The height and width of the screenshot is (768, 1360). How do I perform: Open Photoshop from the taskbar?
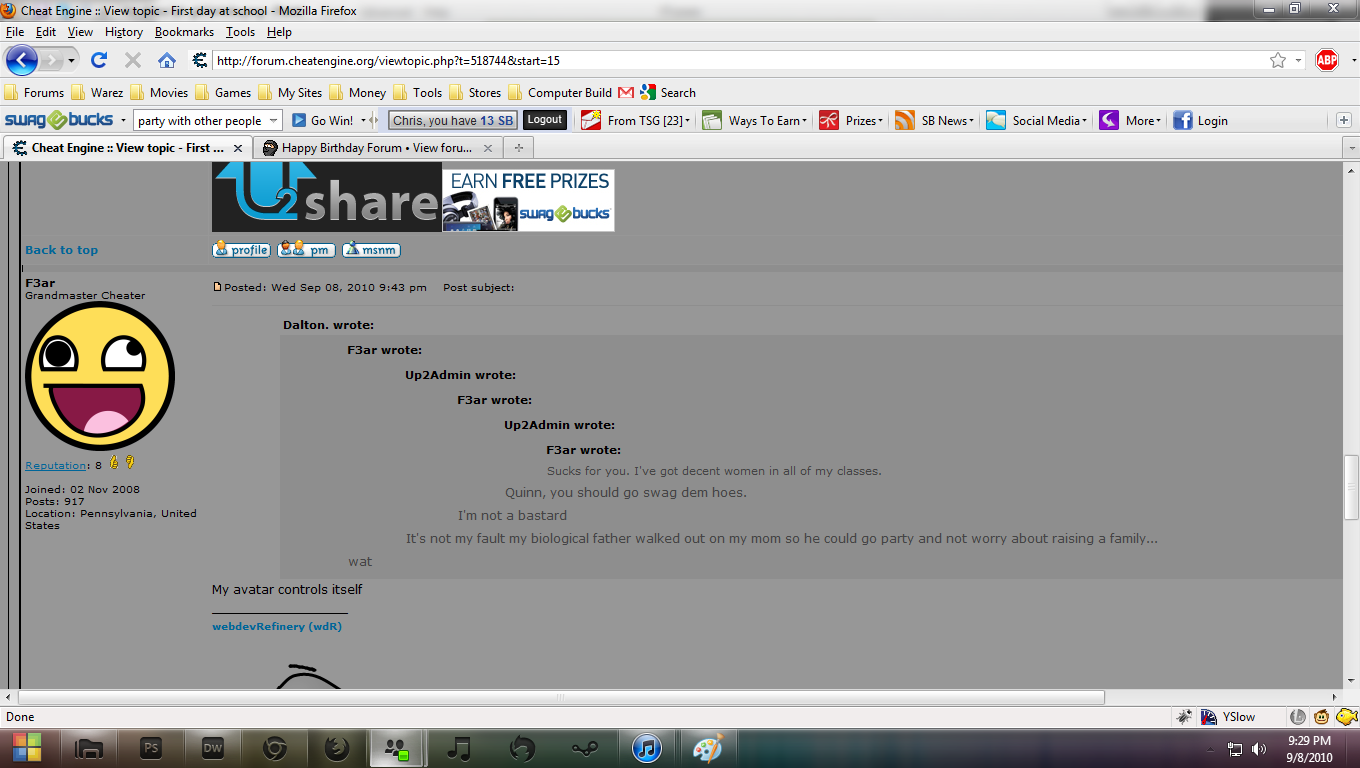tap(152, 748)
